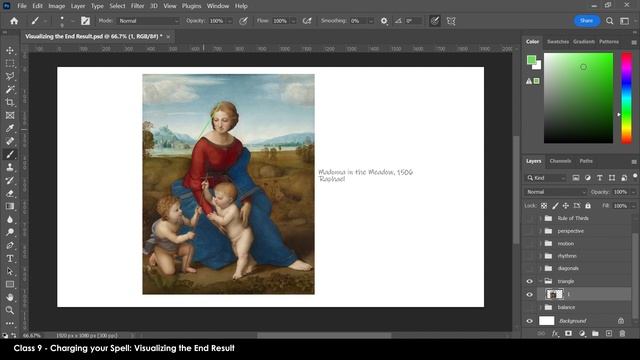The image size is (640, 360).
Task: Select the Path Selection tool
Action: (x=10, y=271)
